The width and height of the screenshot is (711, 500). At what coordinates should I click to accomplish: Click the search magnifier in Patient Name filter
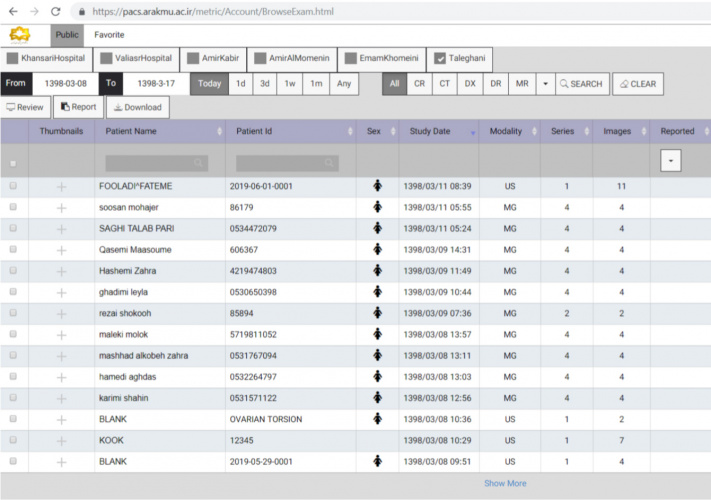pos(200,162)
